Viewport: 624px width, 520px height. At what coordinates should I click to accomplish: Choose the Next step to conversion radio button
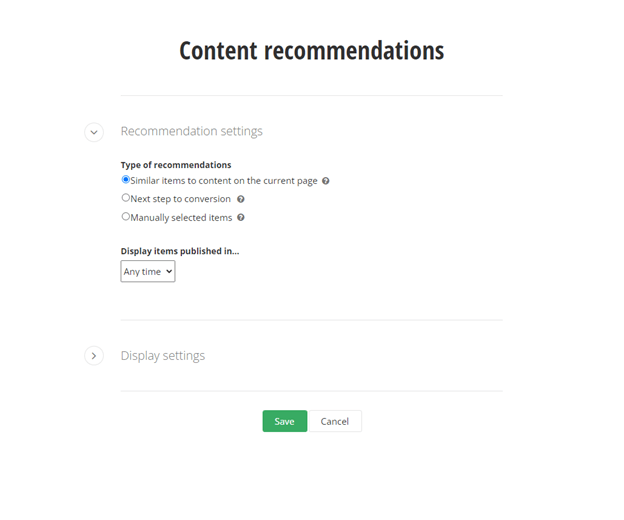[126, 198]
